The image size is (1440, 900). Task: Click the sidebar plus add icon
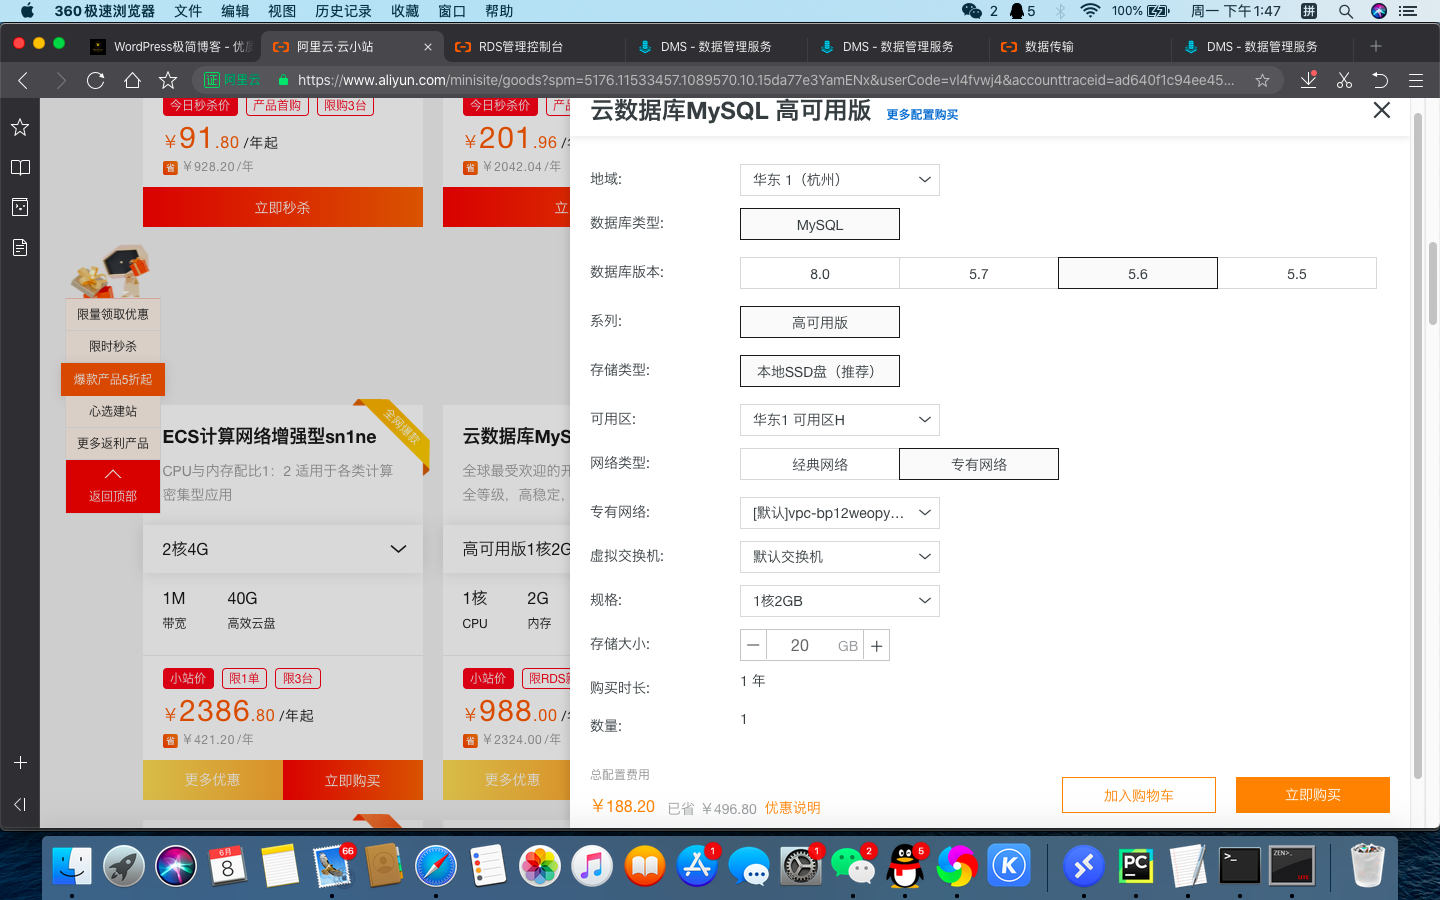click(x=20, y=762)
